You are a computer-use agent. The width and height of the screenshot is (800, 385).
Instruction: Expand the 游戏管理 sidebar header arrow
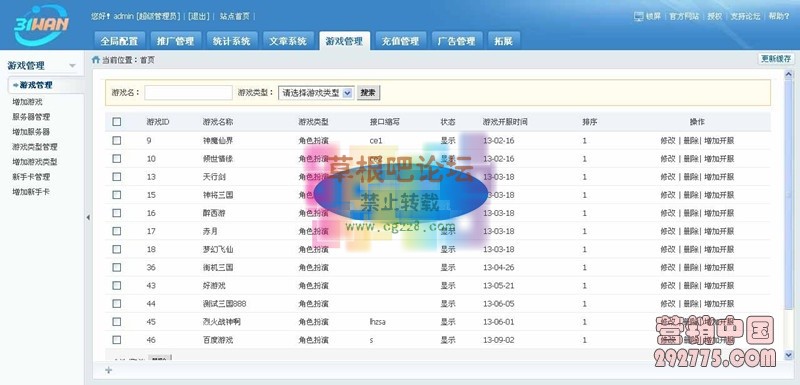pyautogui.click(x=72, y=66)
